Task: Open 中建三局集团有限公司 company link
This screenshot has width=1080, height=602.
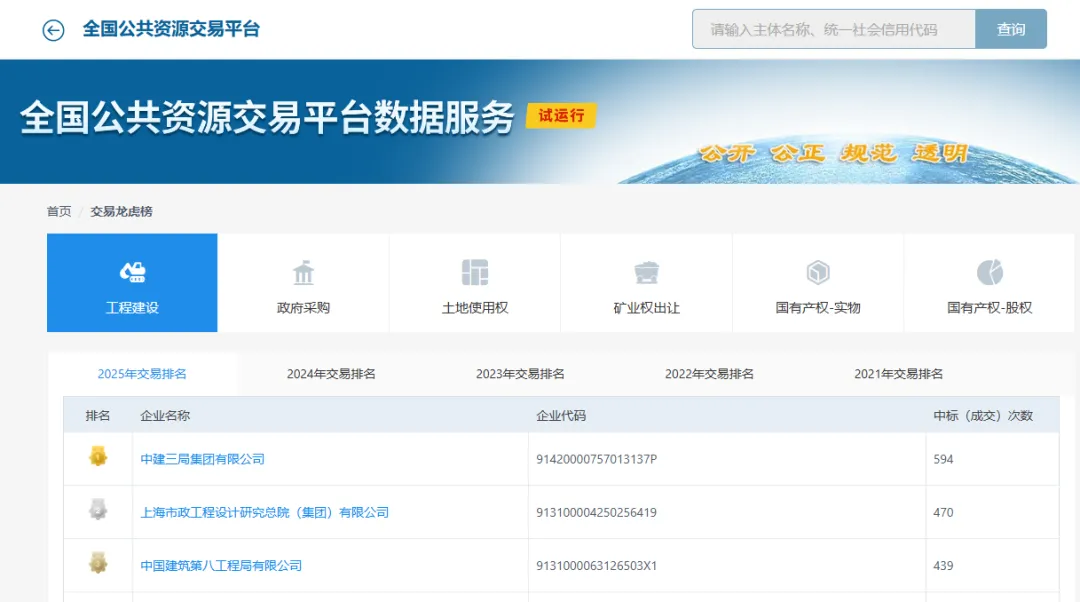Action: tap(202, 459)
